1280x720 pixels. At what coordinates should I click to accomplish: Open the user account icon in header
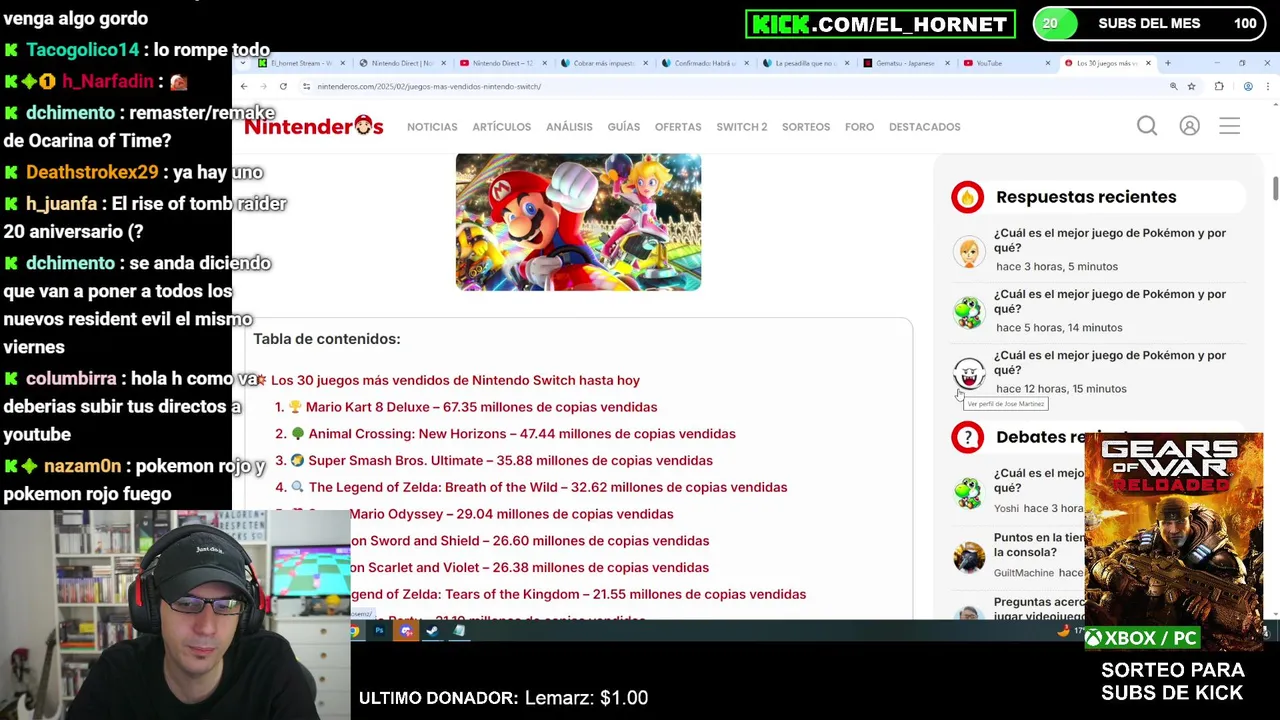click(x=1189, y=126)
